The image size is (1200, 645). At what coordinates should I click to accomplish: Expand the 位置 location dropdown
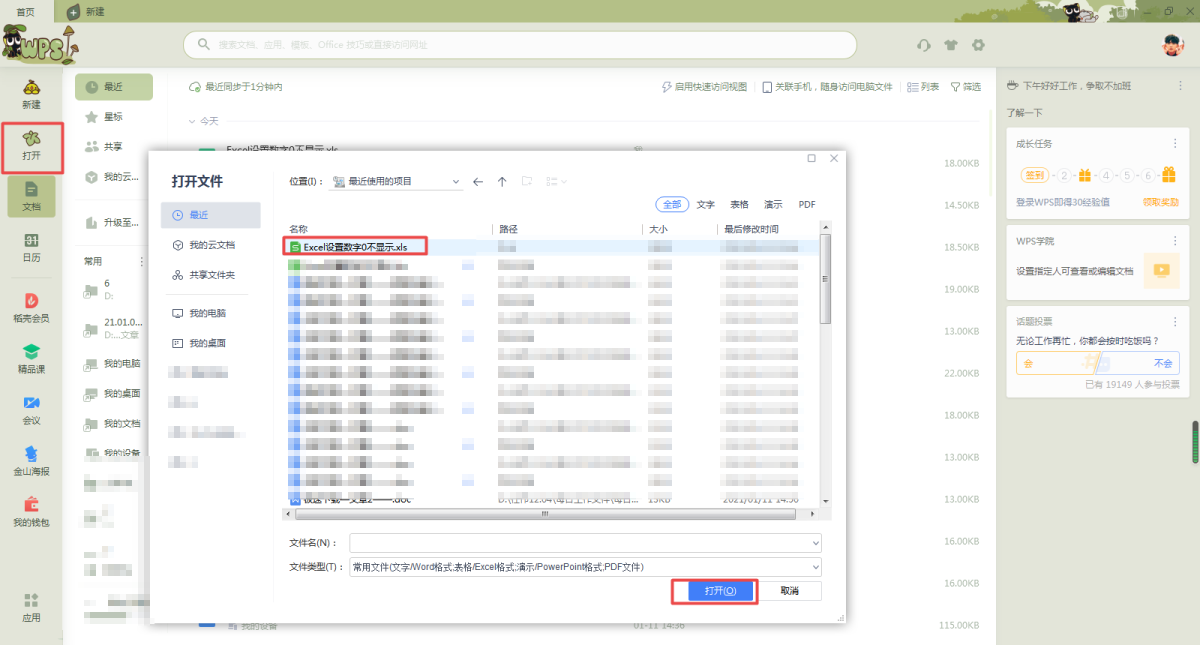point(456,182)
